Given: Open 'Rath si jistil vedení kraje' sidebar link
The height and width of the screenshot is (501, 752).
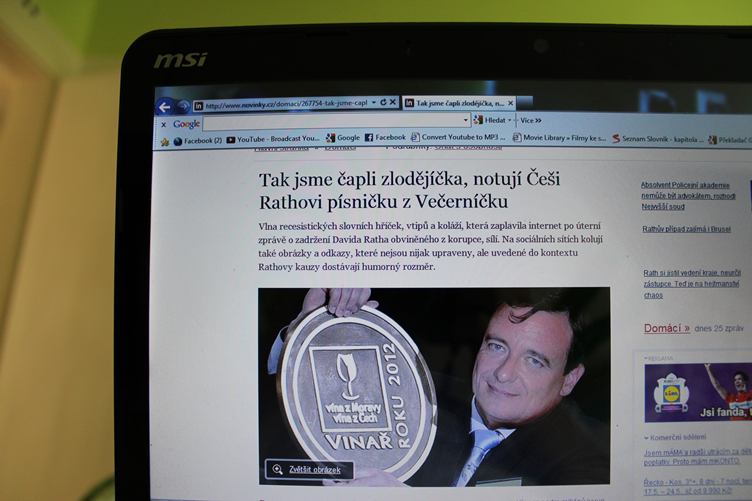Looking at the screenshot, I should (x=692, y=284).
